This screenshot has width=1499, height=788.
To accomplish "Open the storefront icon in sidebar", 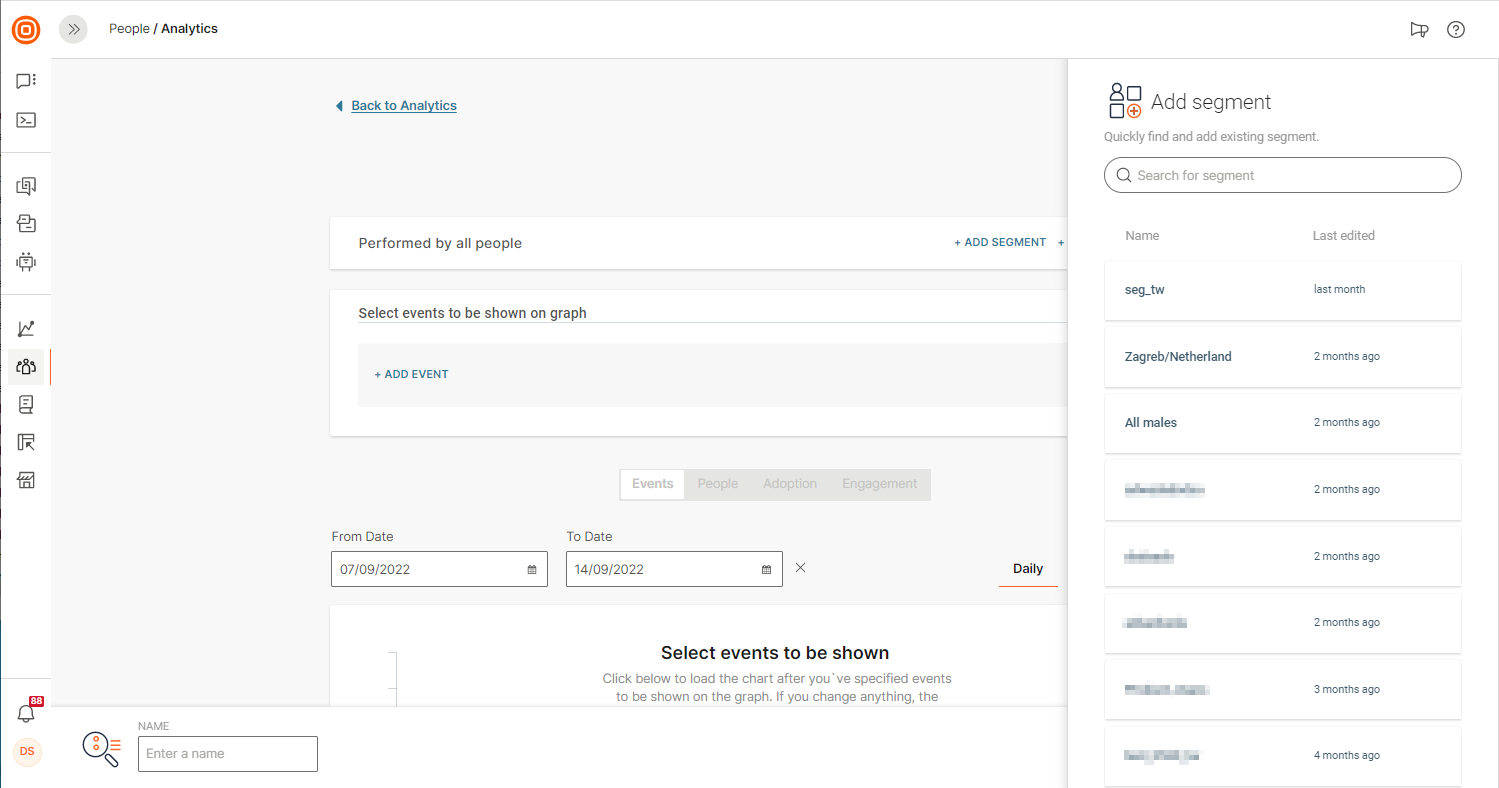I will (26, 481).
